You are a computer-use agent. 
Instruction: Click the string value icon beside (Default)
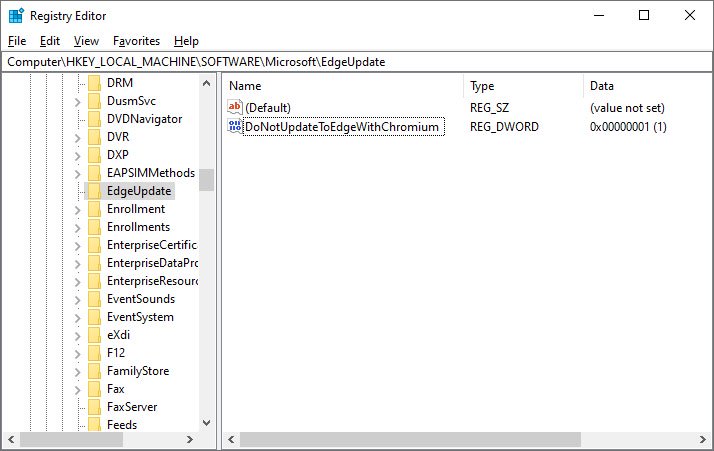click(x=235, y=108)
